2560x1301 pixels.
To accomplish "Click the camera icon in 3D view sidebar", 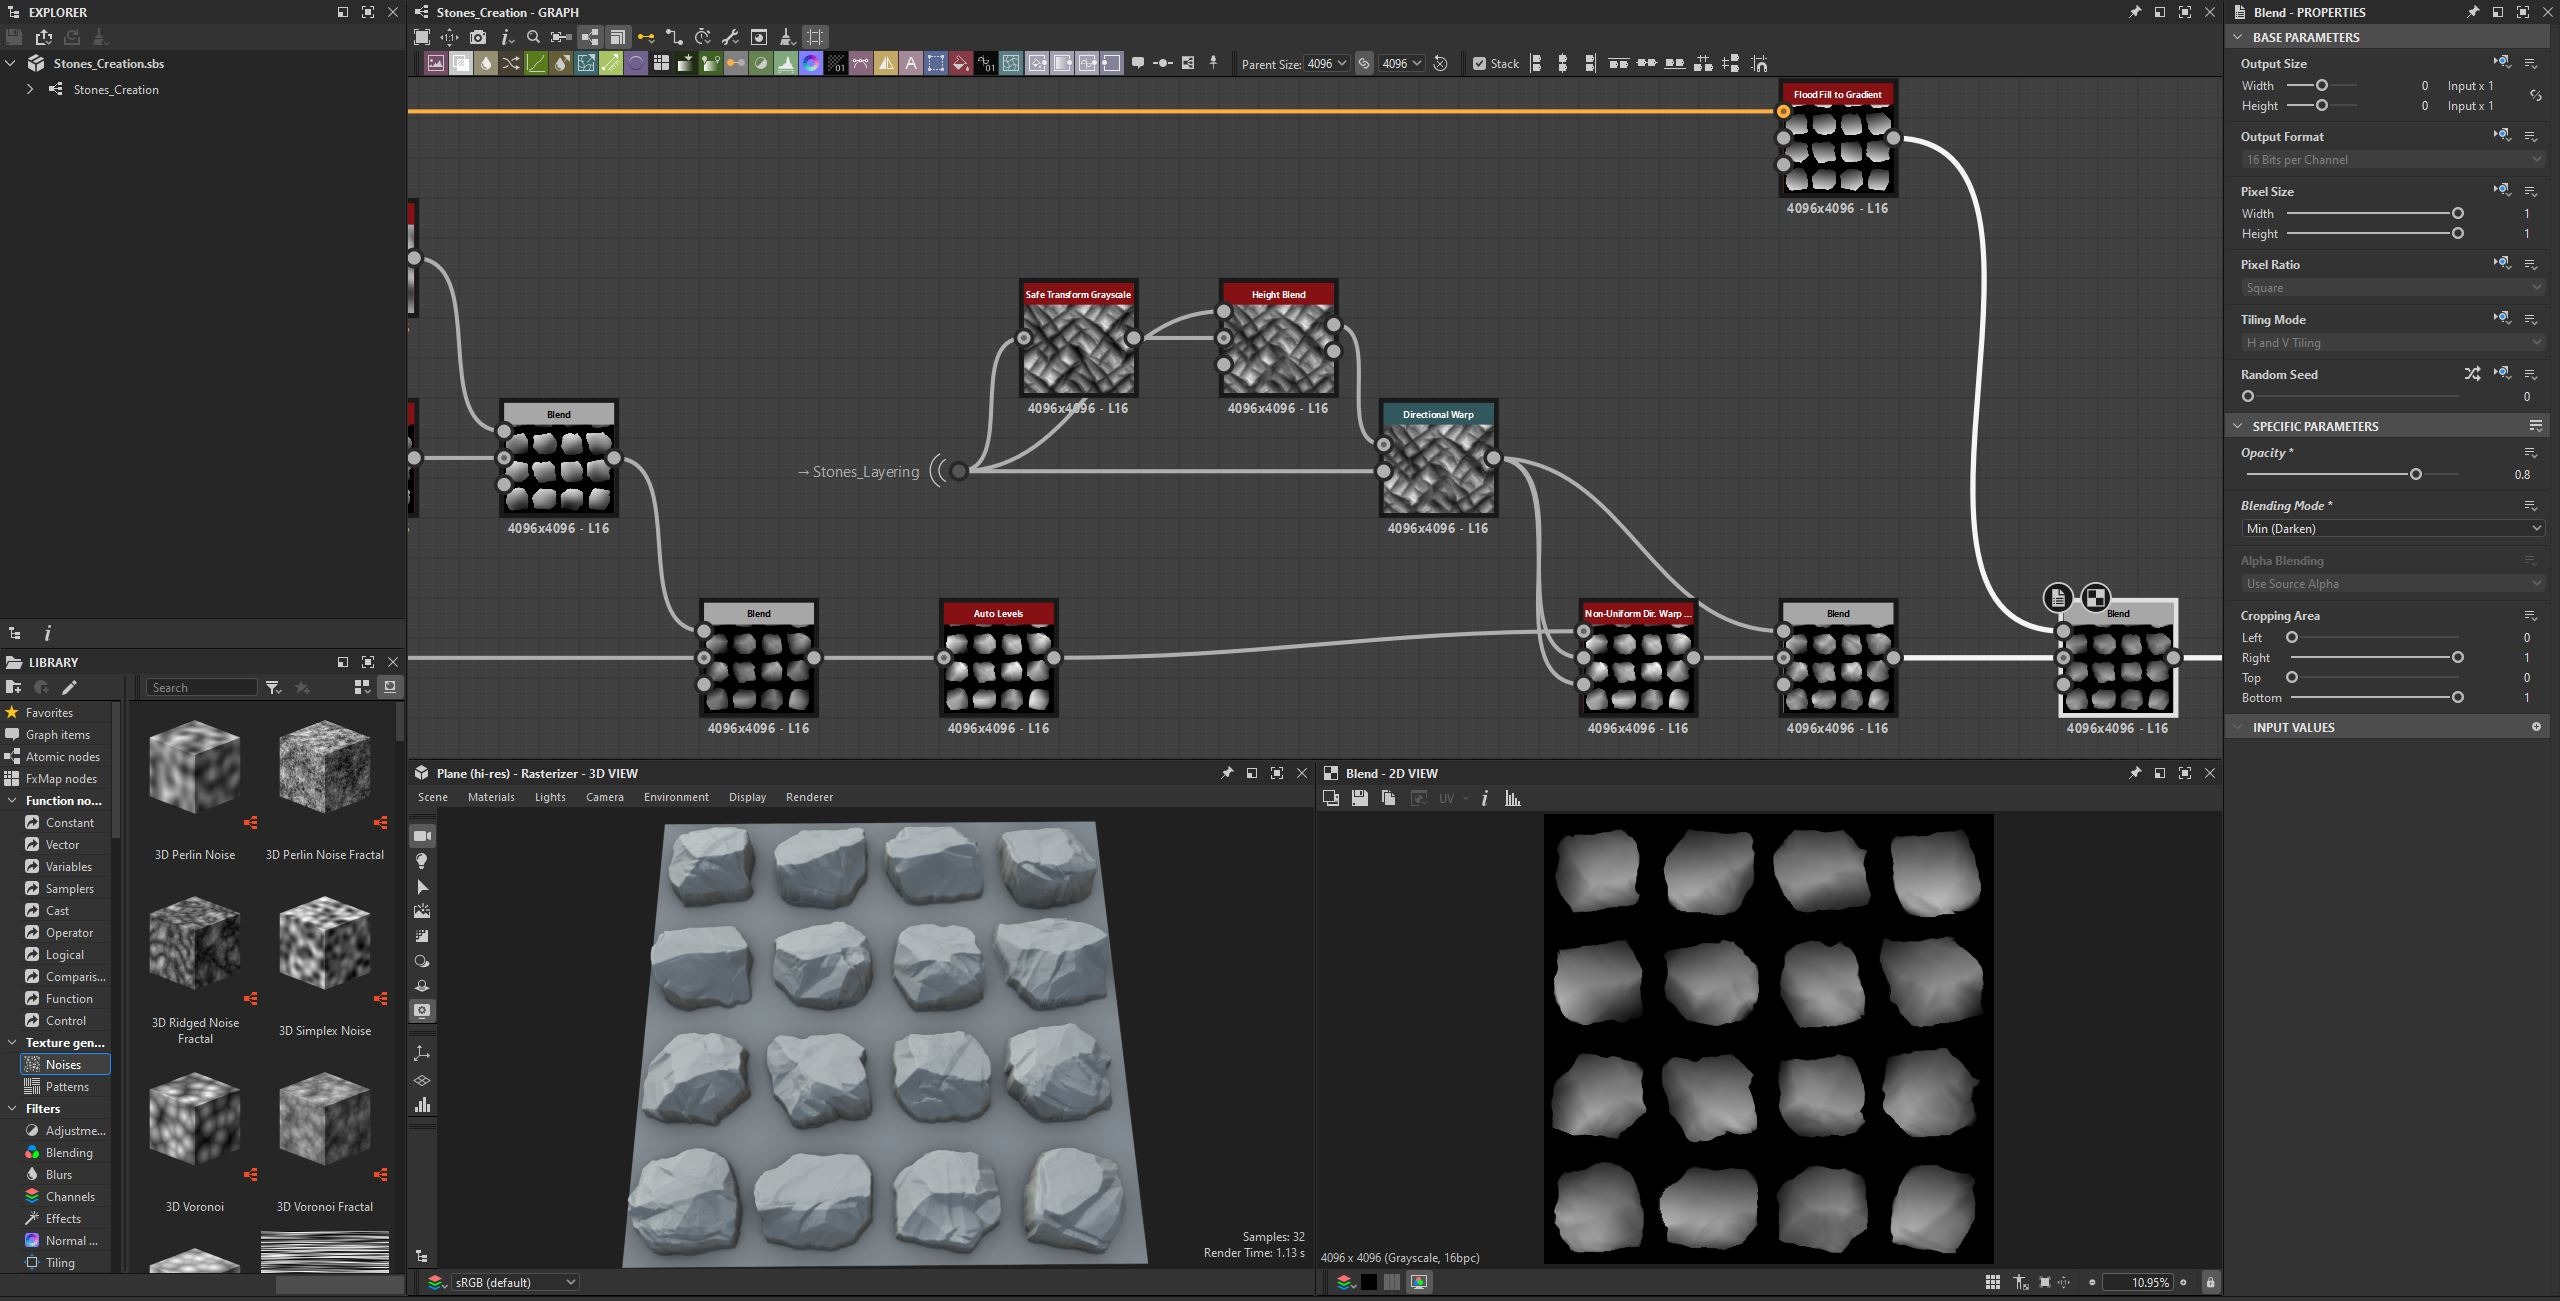I will pos(422,836).
